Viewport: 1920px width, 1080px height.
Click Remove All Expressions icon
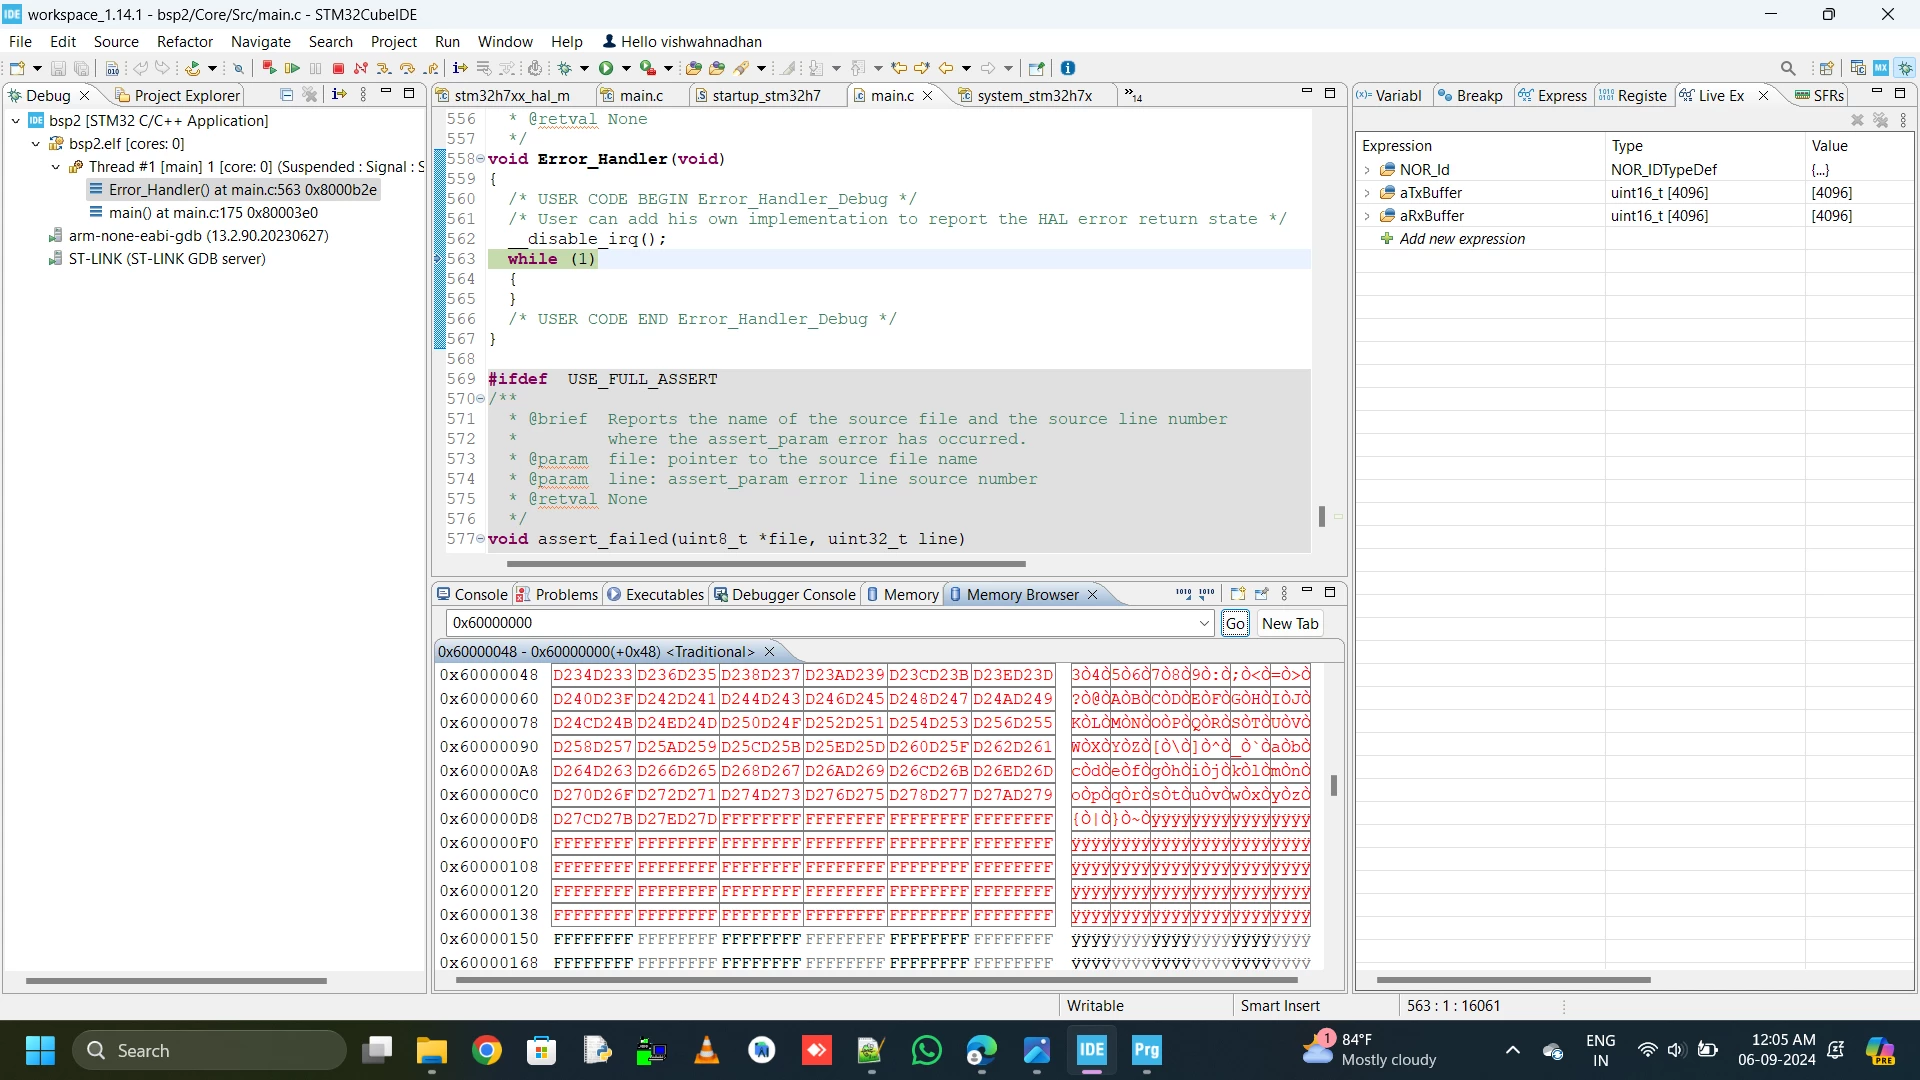click(x=1880, y=120)
